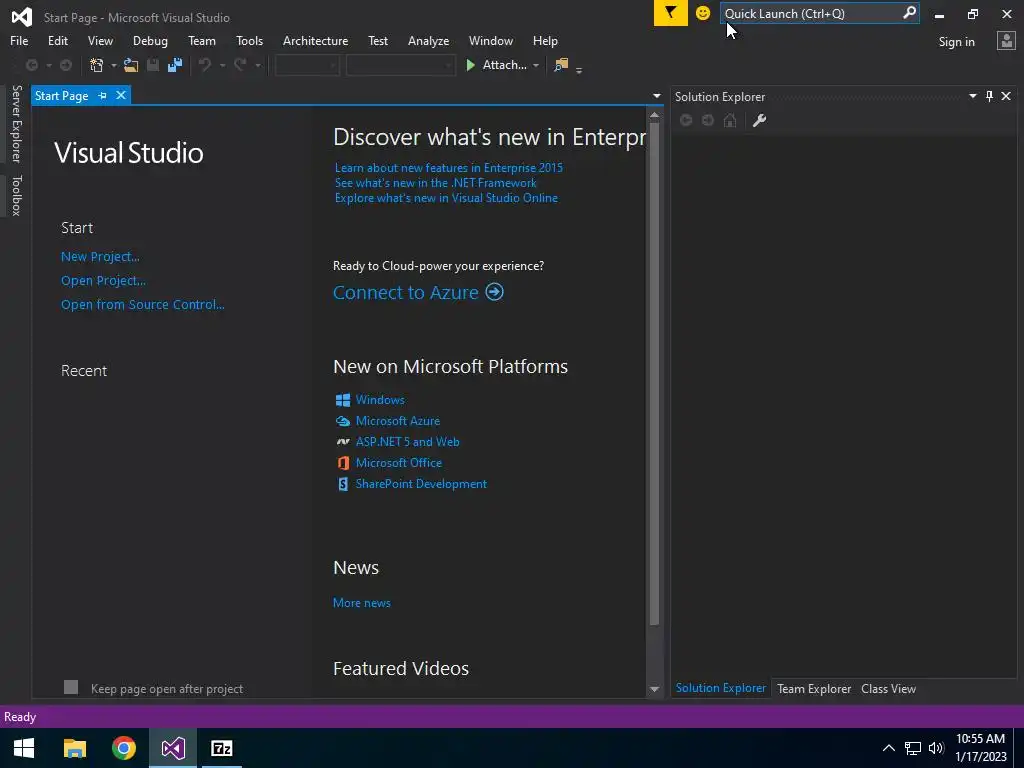Open the Solution Configurations combo box
The image size is (1024, 768).
(307, 65)
